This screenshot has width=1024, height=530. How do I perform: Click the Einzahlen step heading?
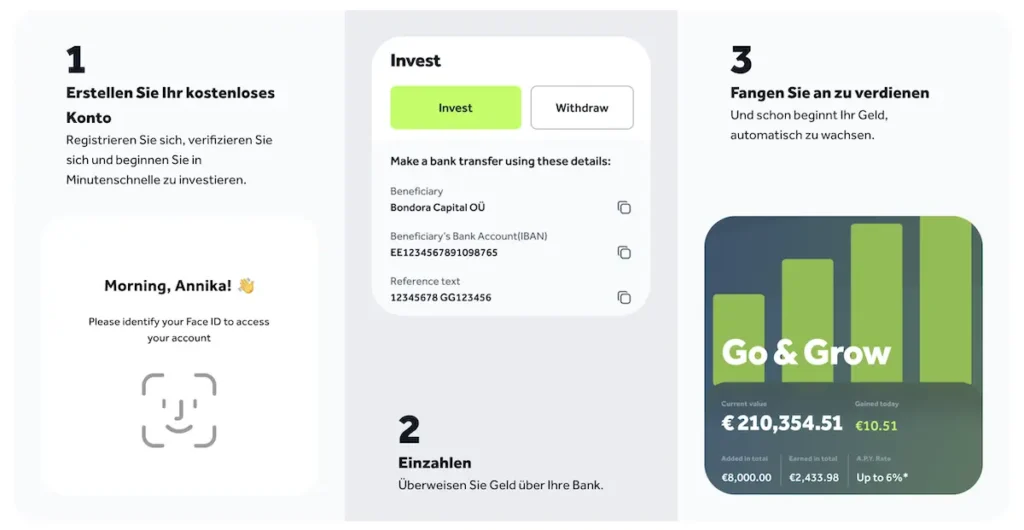(434, 463)
